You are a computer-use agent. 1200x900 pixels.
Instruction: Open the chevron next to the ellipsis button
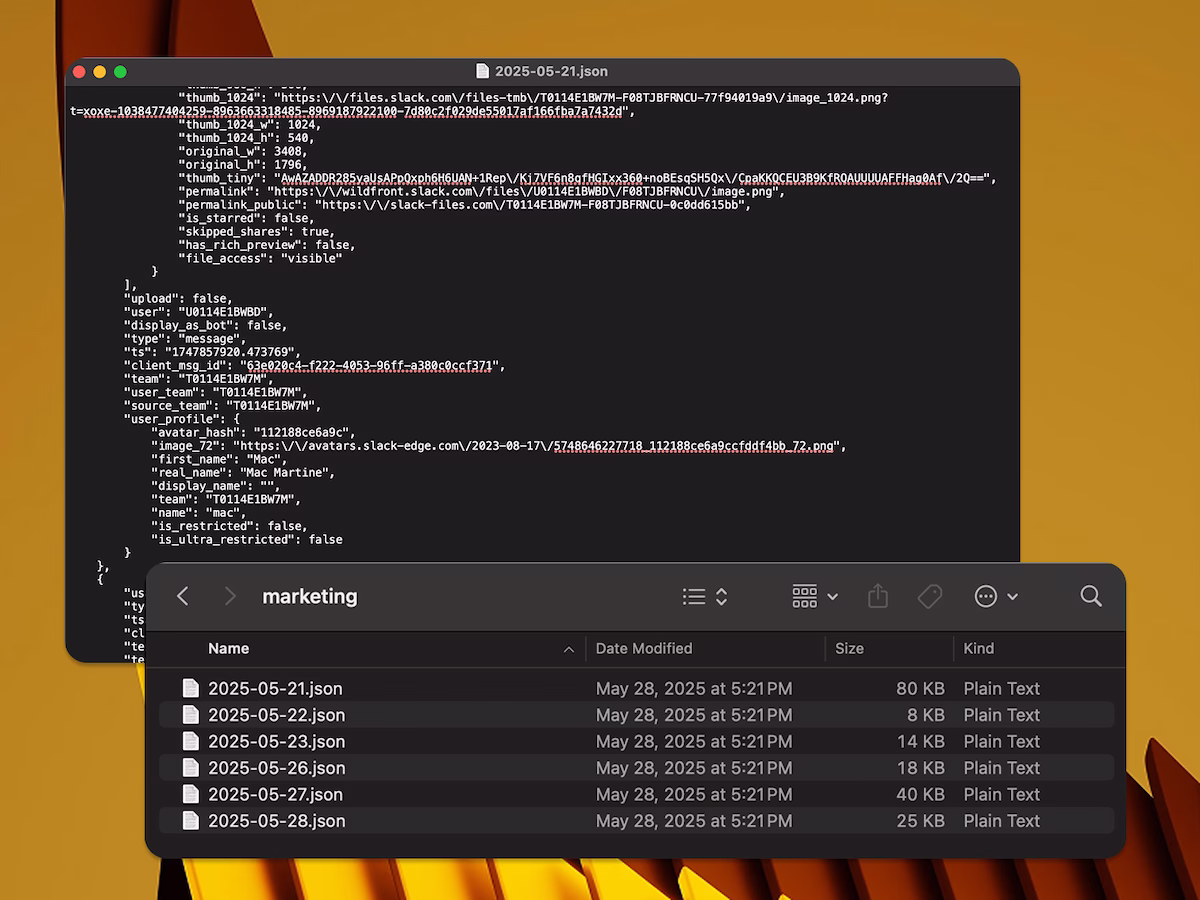pos(1013,596)
